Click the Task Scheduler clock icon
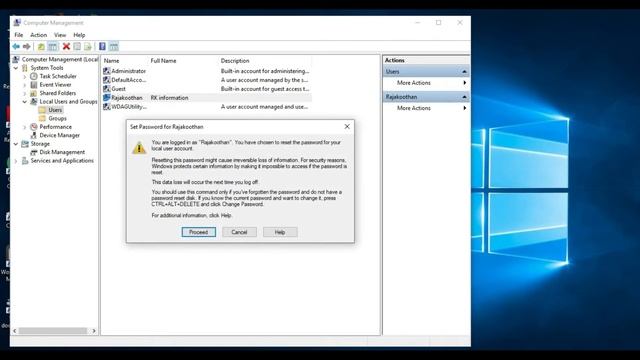The height and width of the screenshot is (360, 640). (34, 76)
